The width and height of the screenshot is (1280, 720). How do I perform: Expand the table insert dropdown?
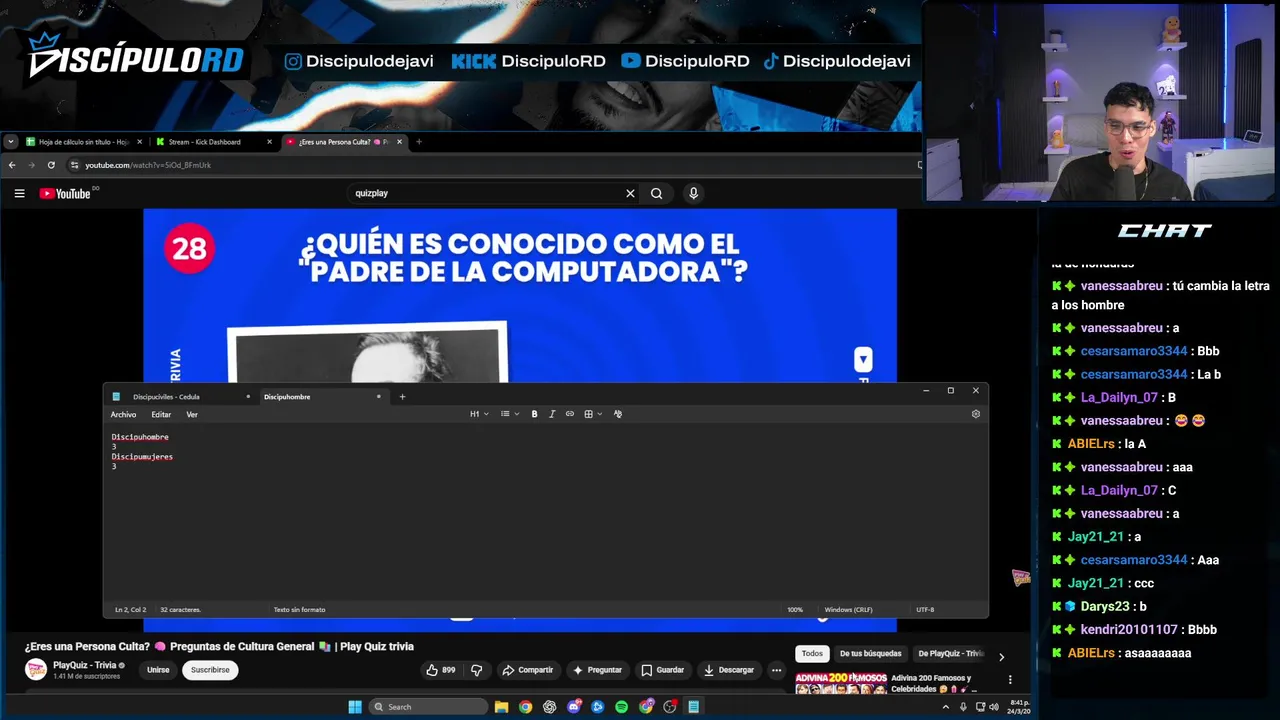pyautogui.click(x=593, y=414)
